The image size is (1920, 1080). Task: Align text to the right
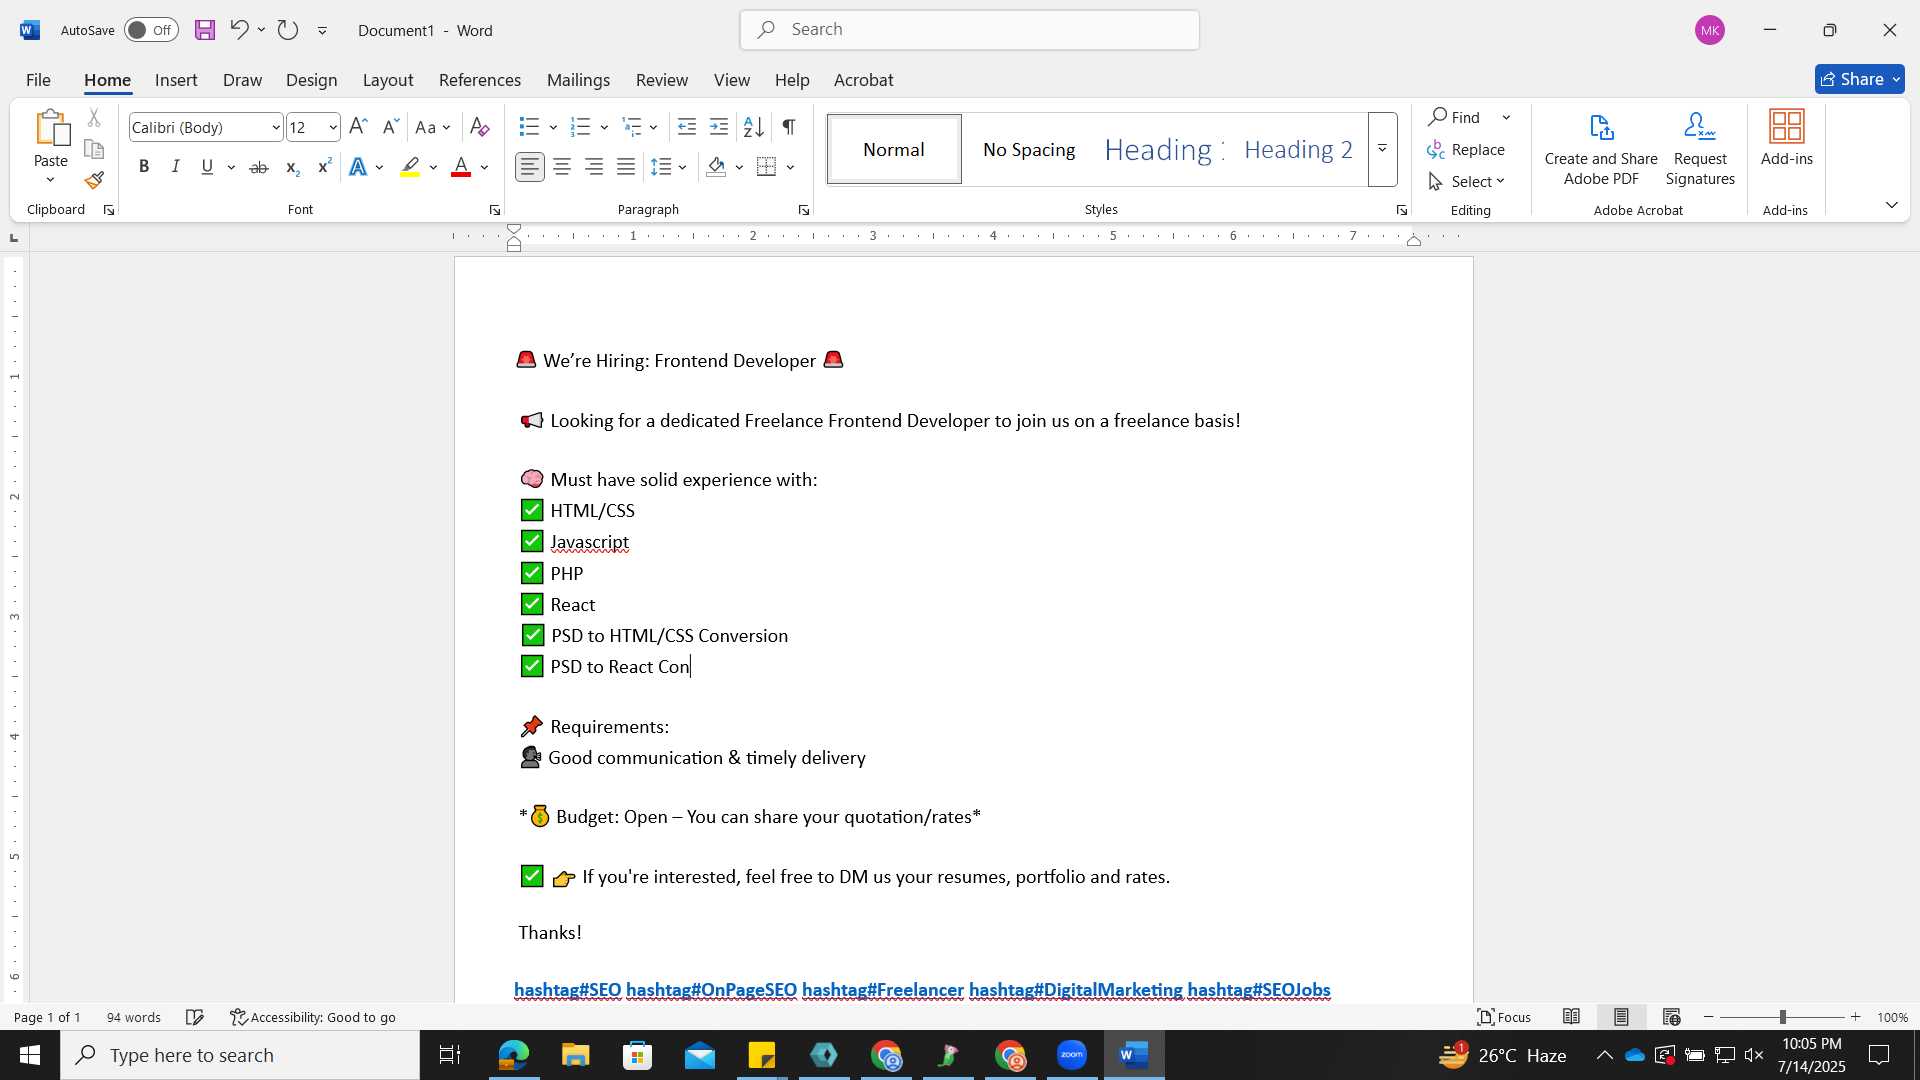click(x=594, y=167)
